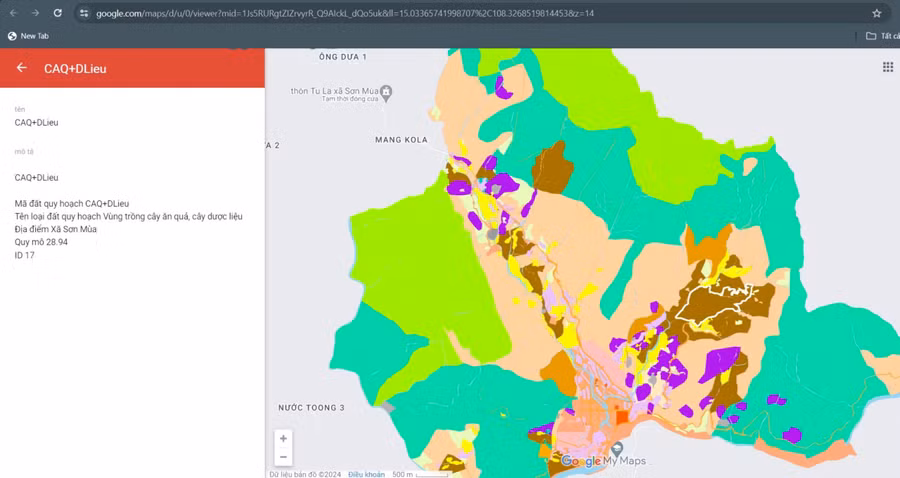The image size is (900, 478).
Task: Click the Mang Kola place label
Action: 401,139
